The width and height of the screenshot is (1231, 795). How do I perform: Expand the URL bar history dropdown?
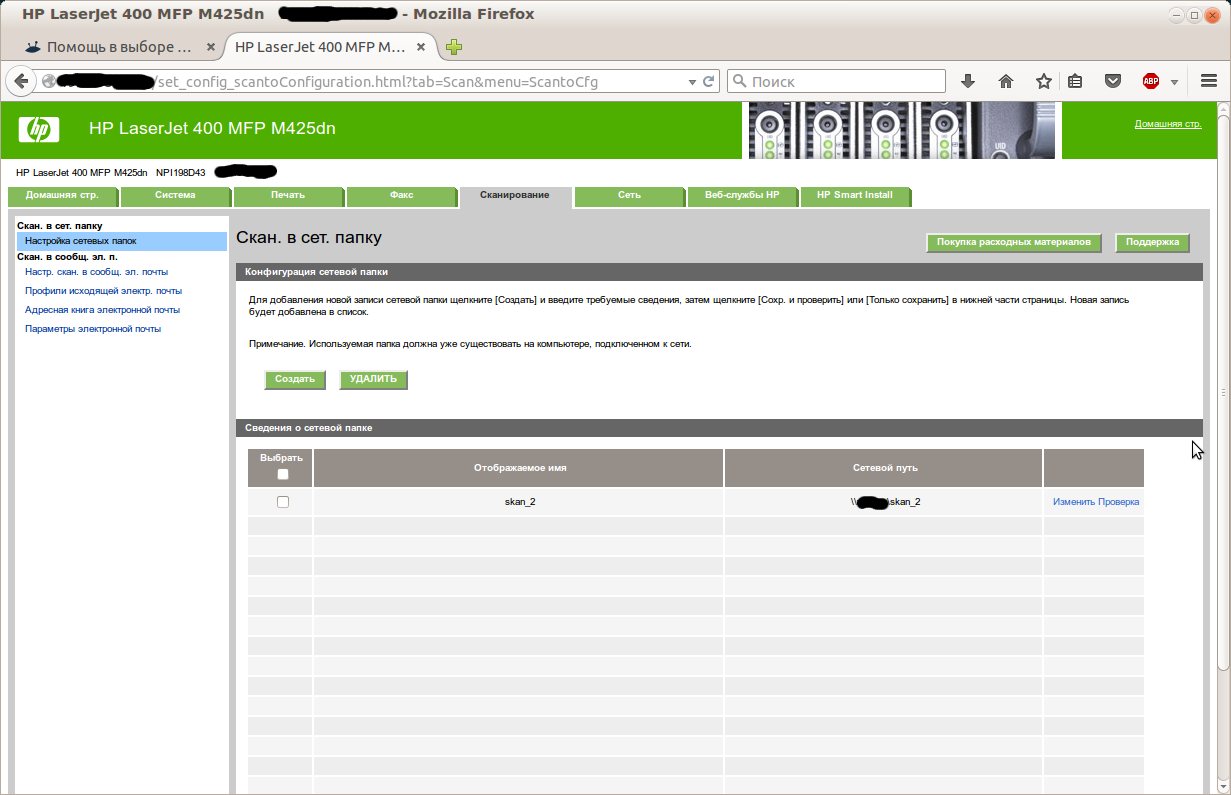(x=692, y=82)
